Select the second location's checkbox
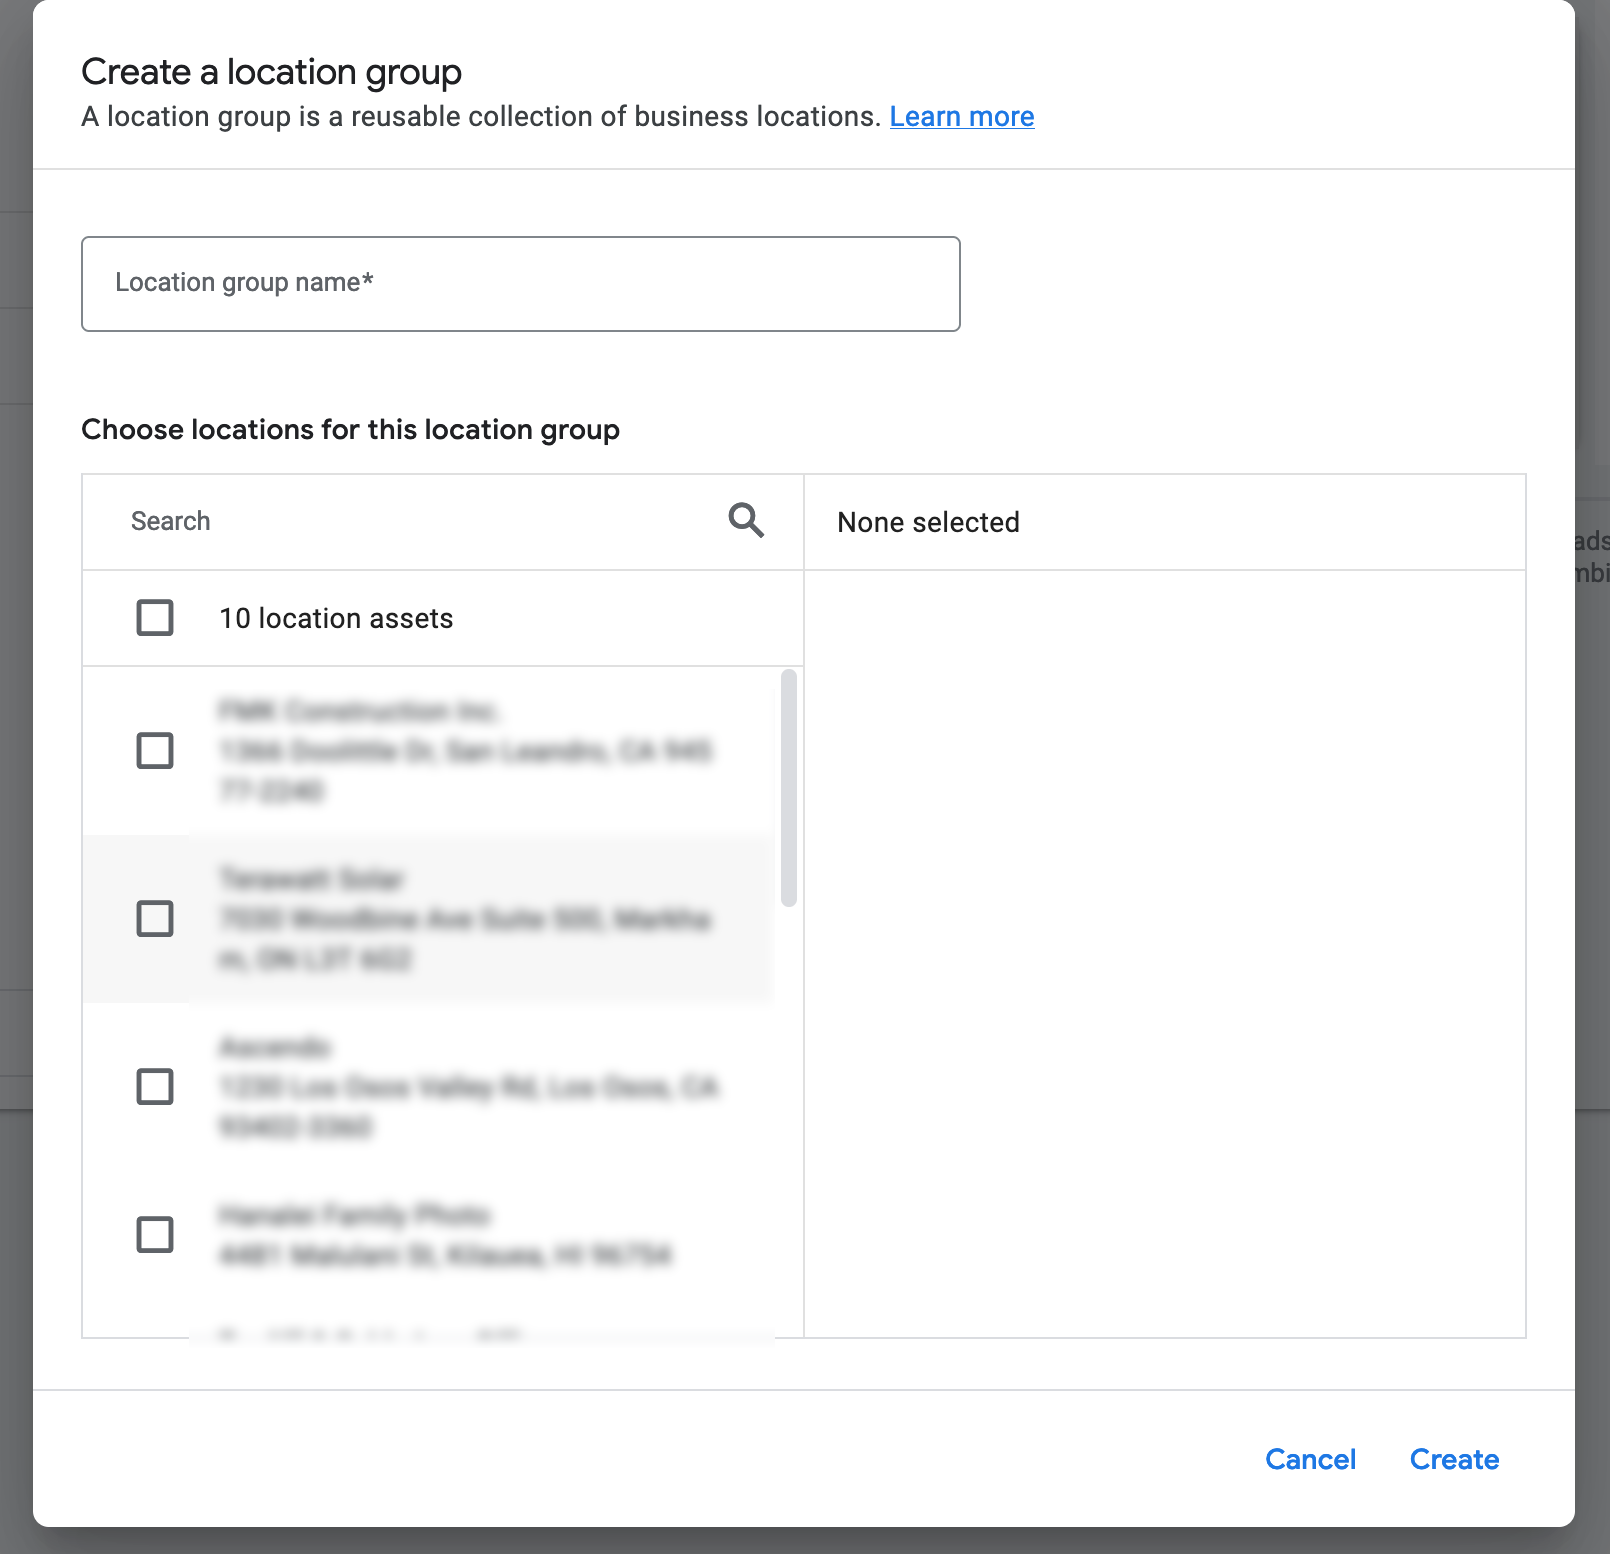The width and height of the screenshot is (1610, 1554). [x=155, y=919]
